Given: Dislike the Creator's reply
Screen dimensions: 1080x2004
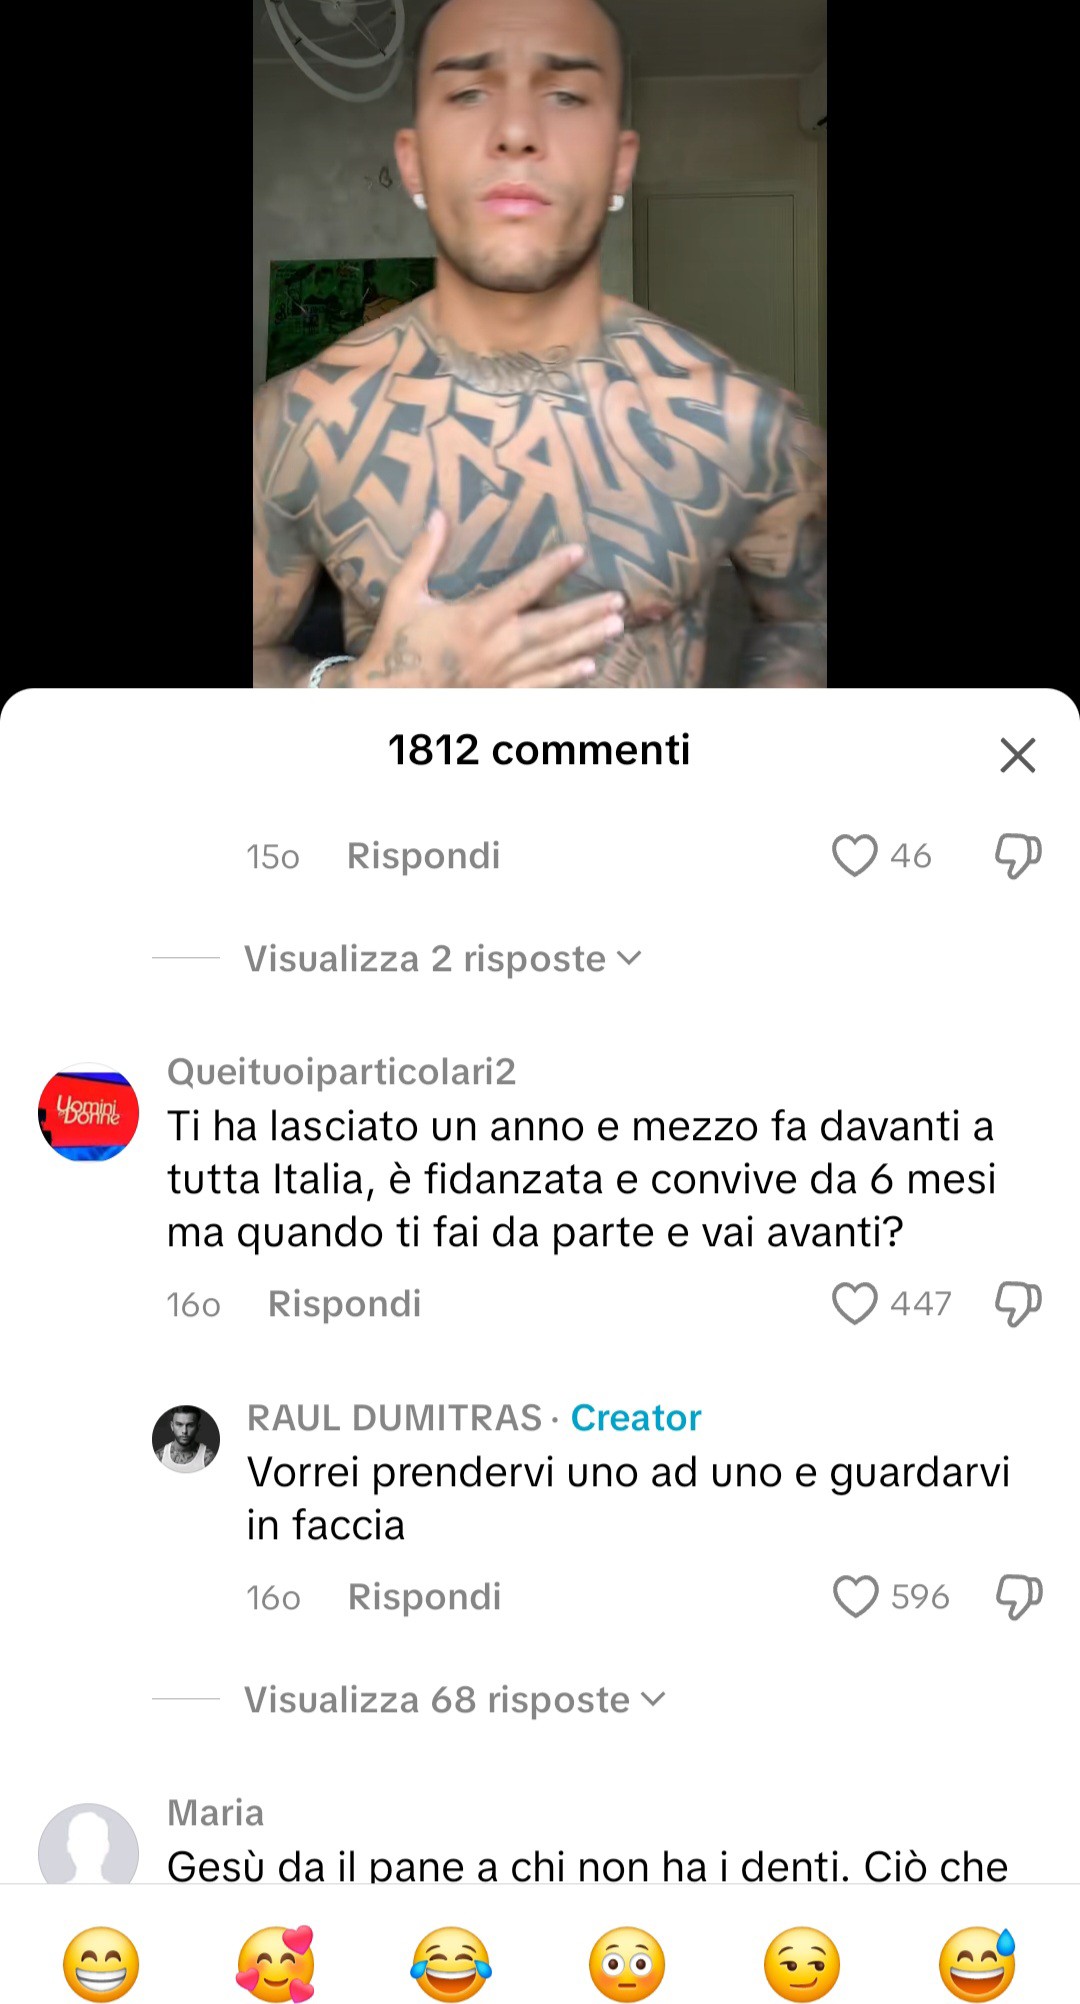Looking at the screenshot, I should point(1019,1598).
